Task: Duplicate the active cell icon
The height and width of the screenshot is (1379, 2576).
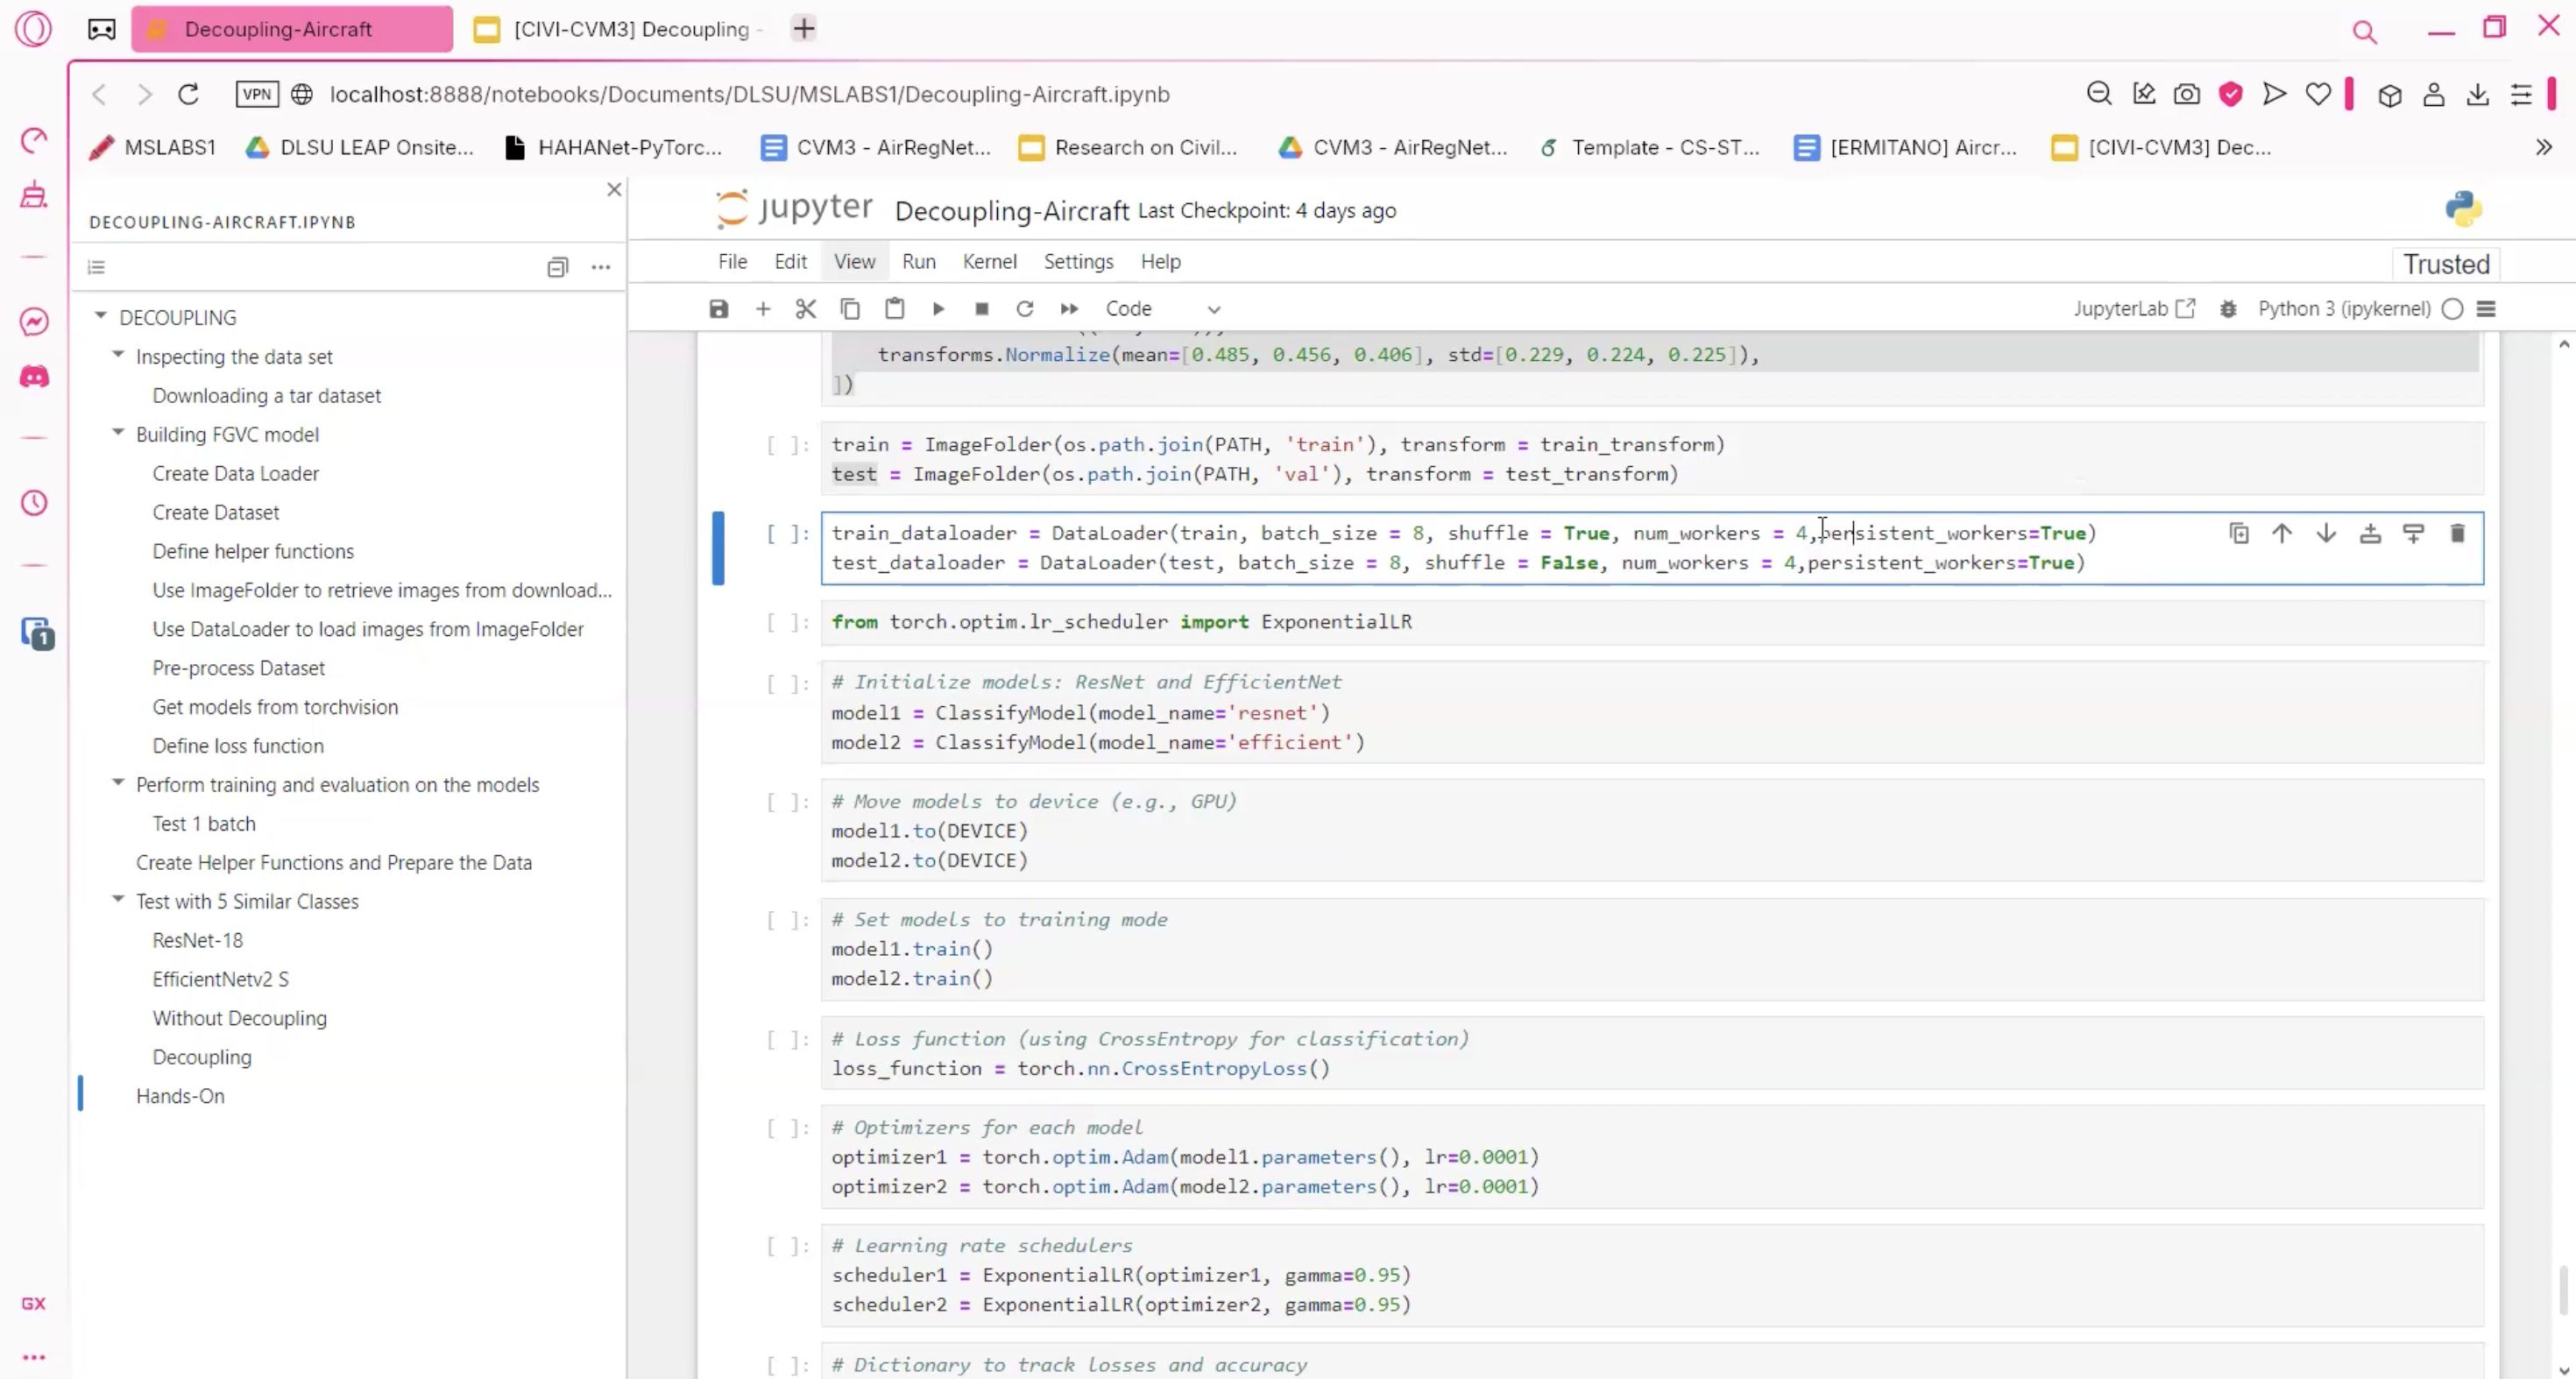Action: coord(2239,533)
